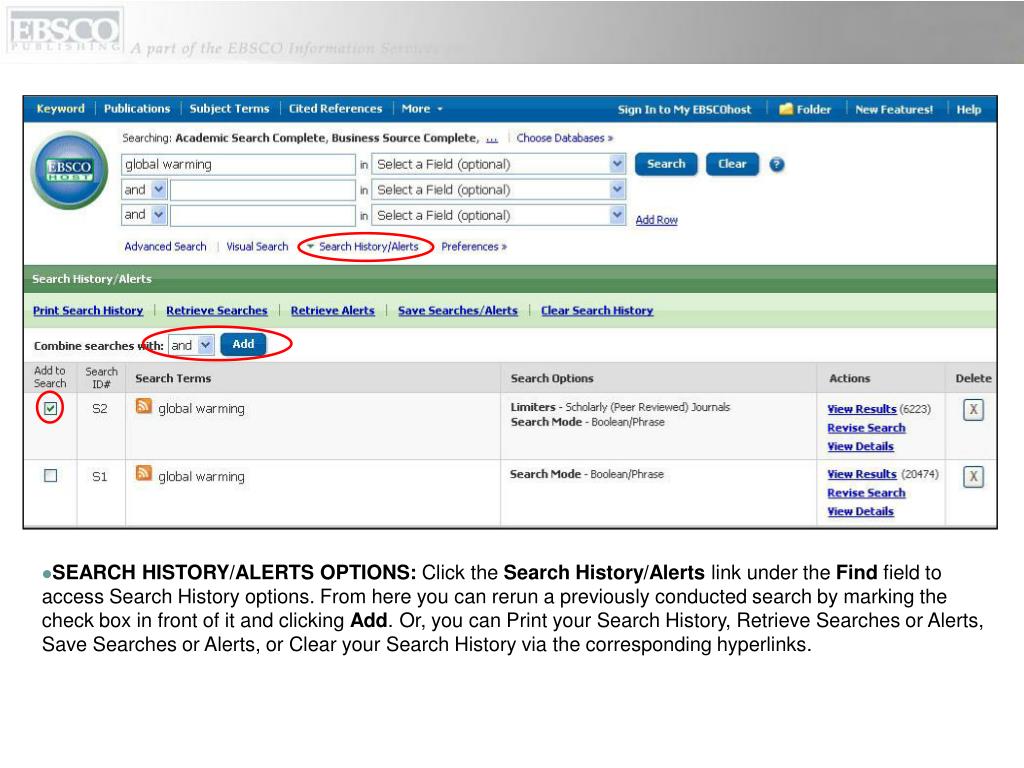Open Help in top bar

coord(969,110)
